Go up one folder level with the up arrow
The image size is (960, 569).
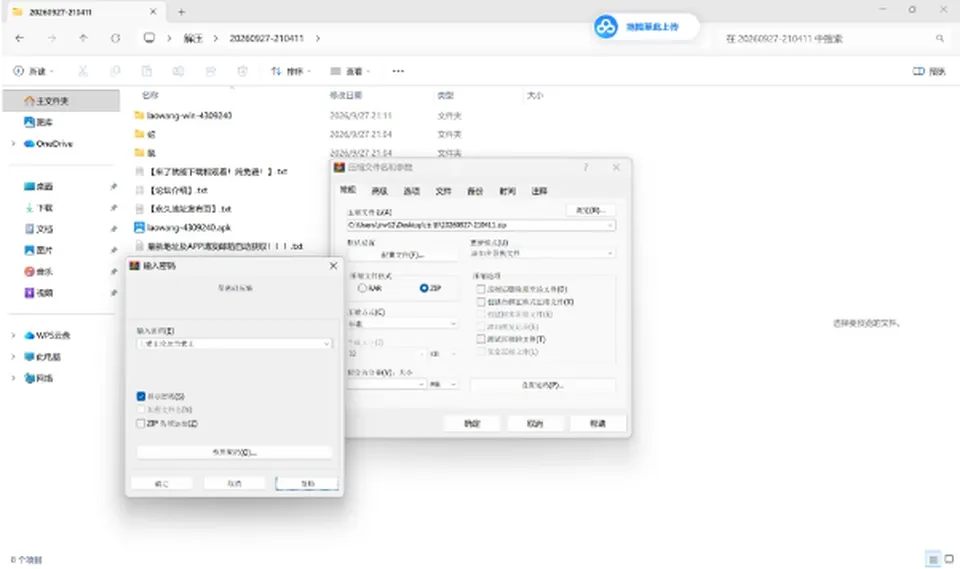[x=83, y=38]
